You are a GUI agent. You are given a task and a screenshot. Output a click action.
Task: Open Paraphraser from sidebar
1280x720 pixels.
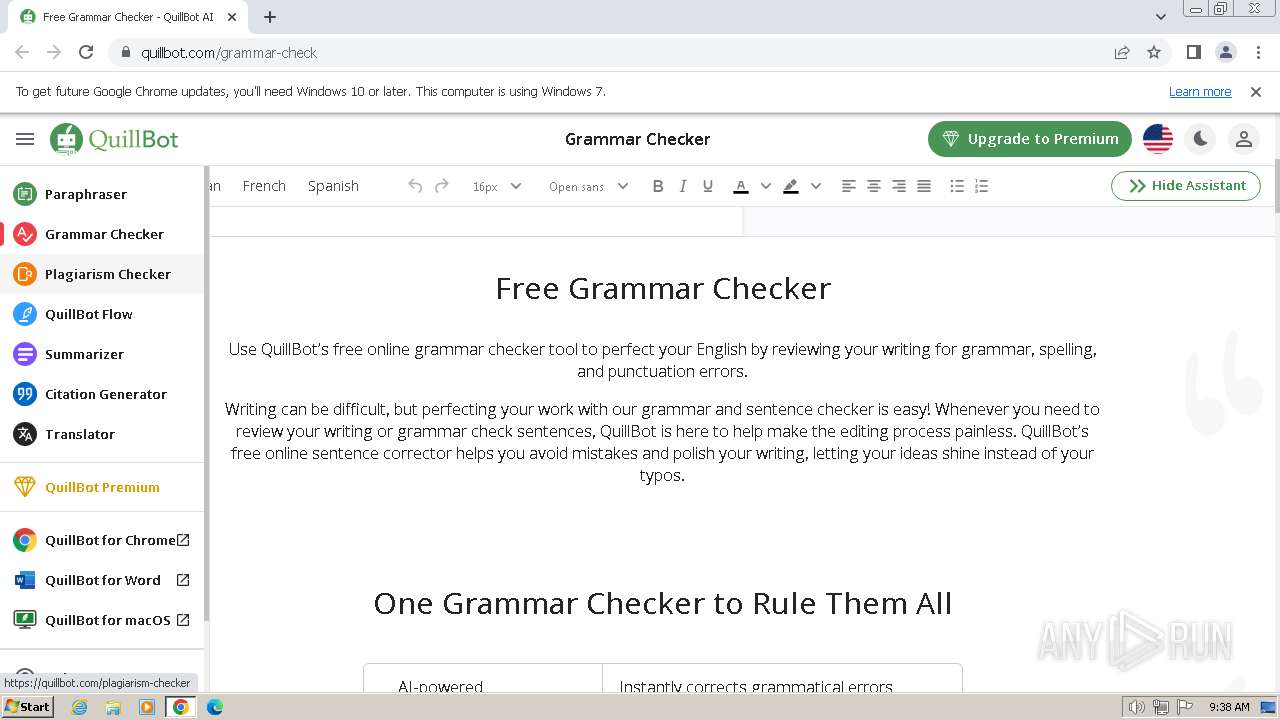tap(102, 194)
